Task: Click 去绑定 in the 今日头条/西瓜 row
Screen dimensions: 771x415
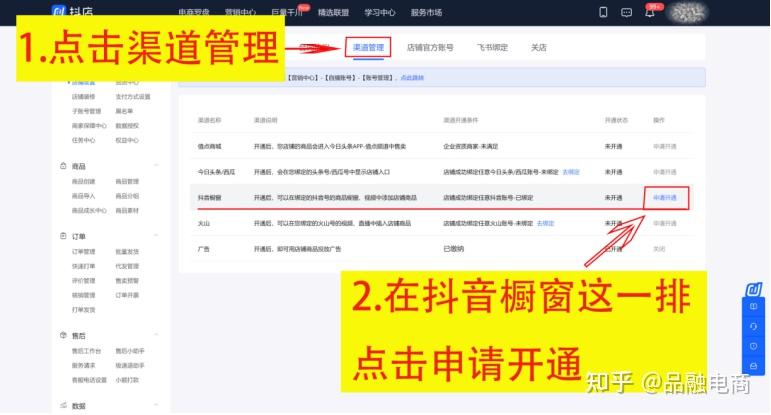Action: (571, 172)
